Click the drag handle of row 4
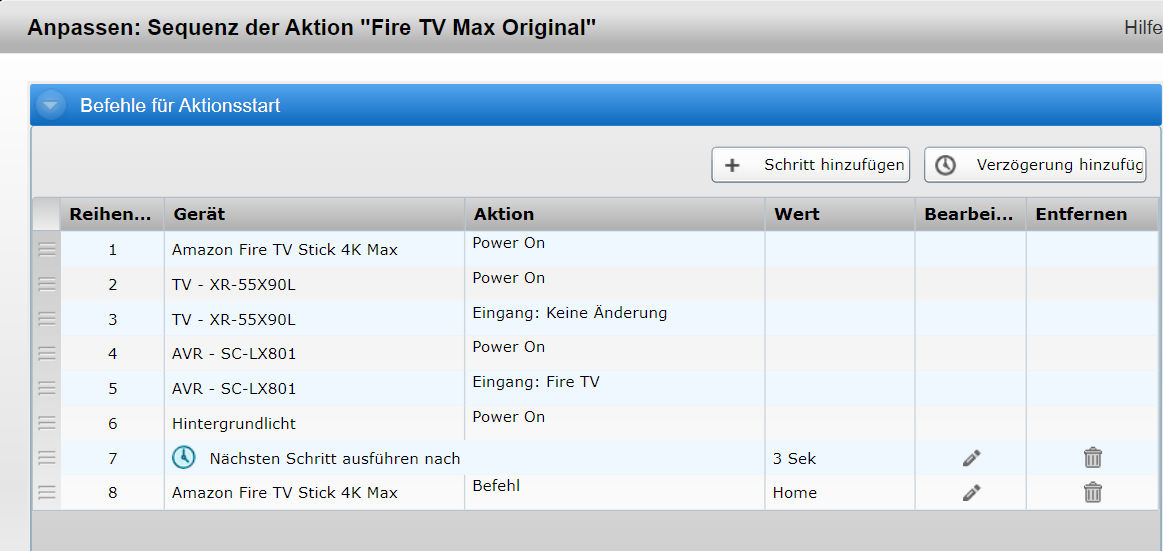1163x551 pixels. [47, 353]
